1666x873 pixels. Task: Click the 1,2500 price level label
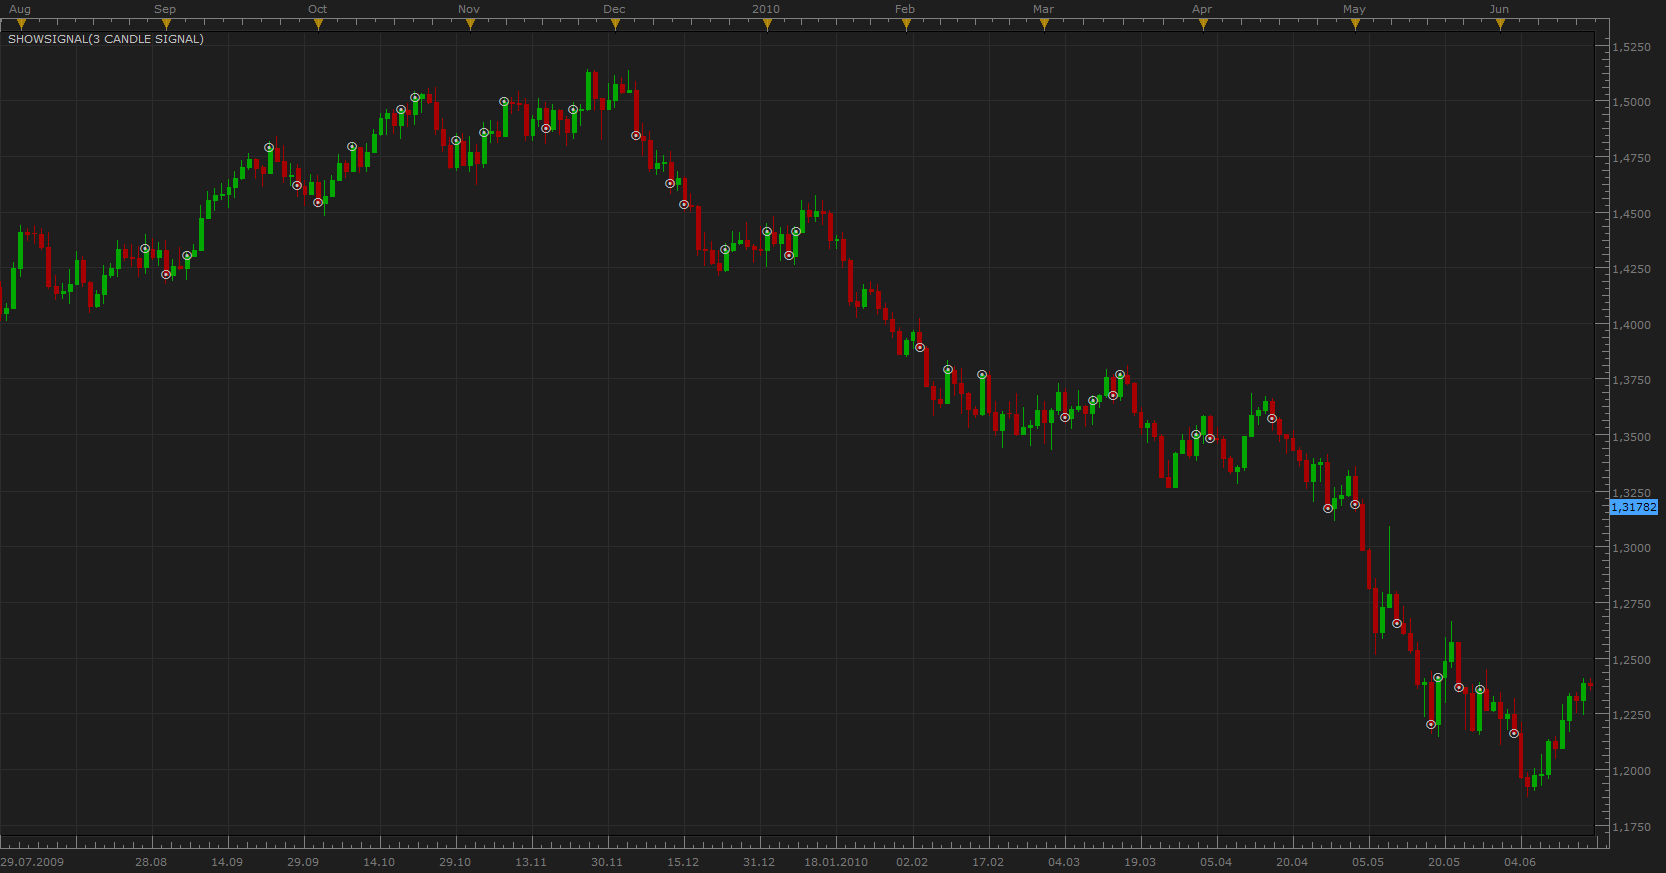pyautogui.click(x=1631, y=660)
